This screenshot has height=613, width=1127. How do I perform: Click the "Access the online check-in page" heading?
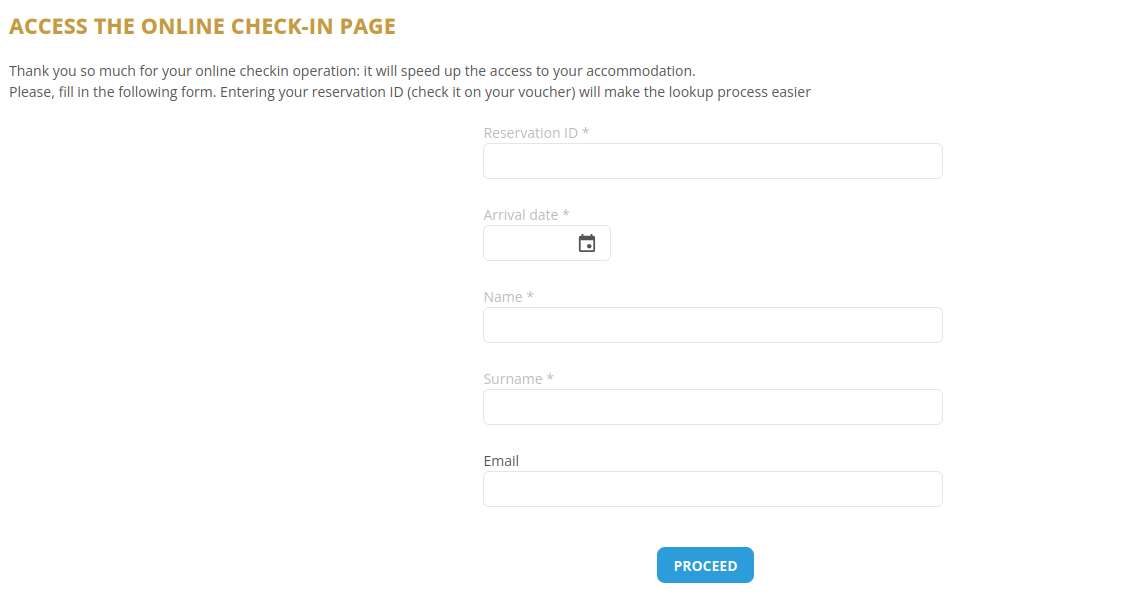[x=202, y=27]
